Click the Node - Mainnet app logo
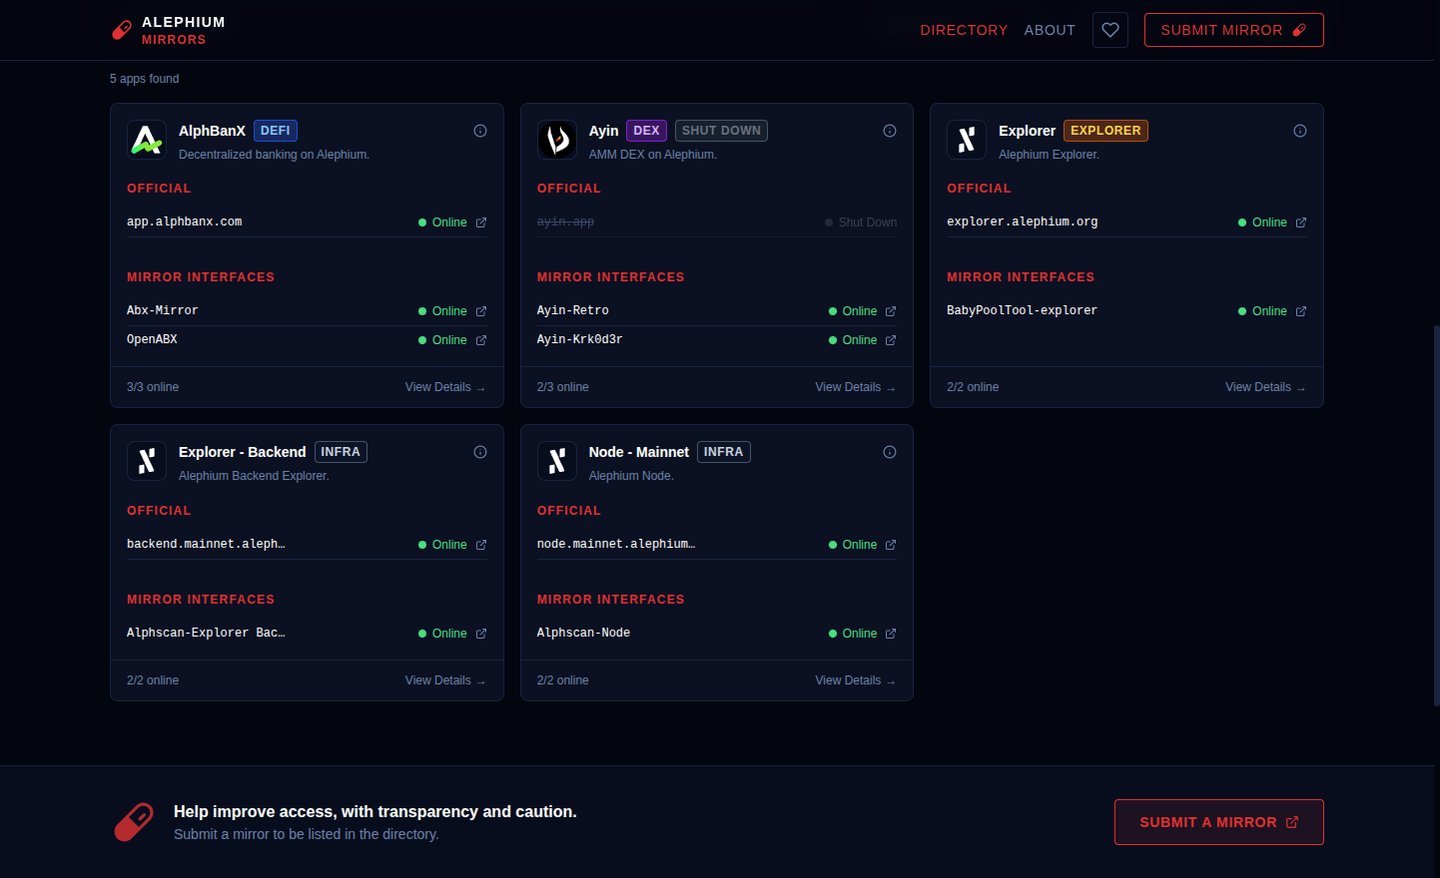 [557, 461]
